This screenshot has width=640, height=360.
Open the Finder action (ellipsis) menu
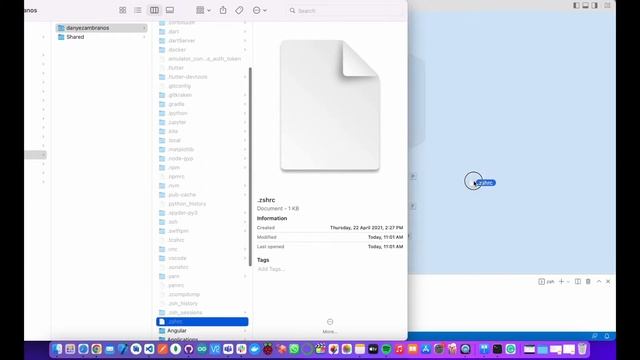(x=260, y=10)
